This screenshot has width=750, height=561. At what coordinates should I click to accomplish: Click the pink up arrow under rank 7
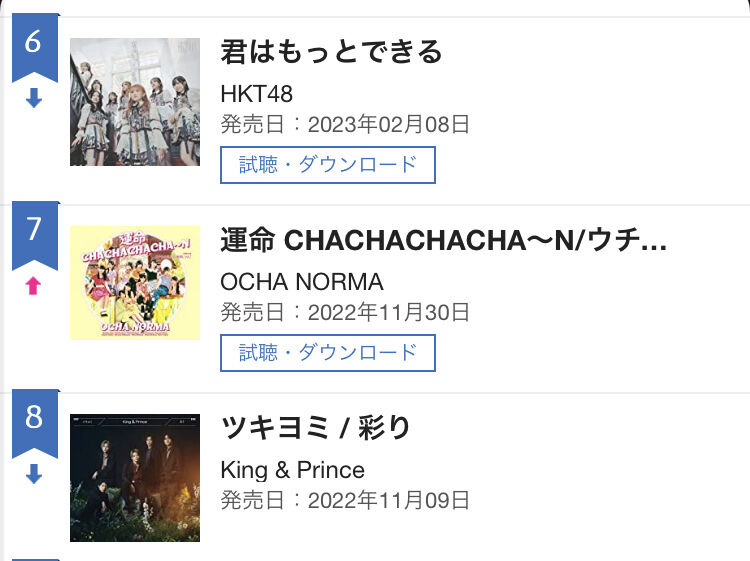(34, 286)
